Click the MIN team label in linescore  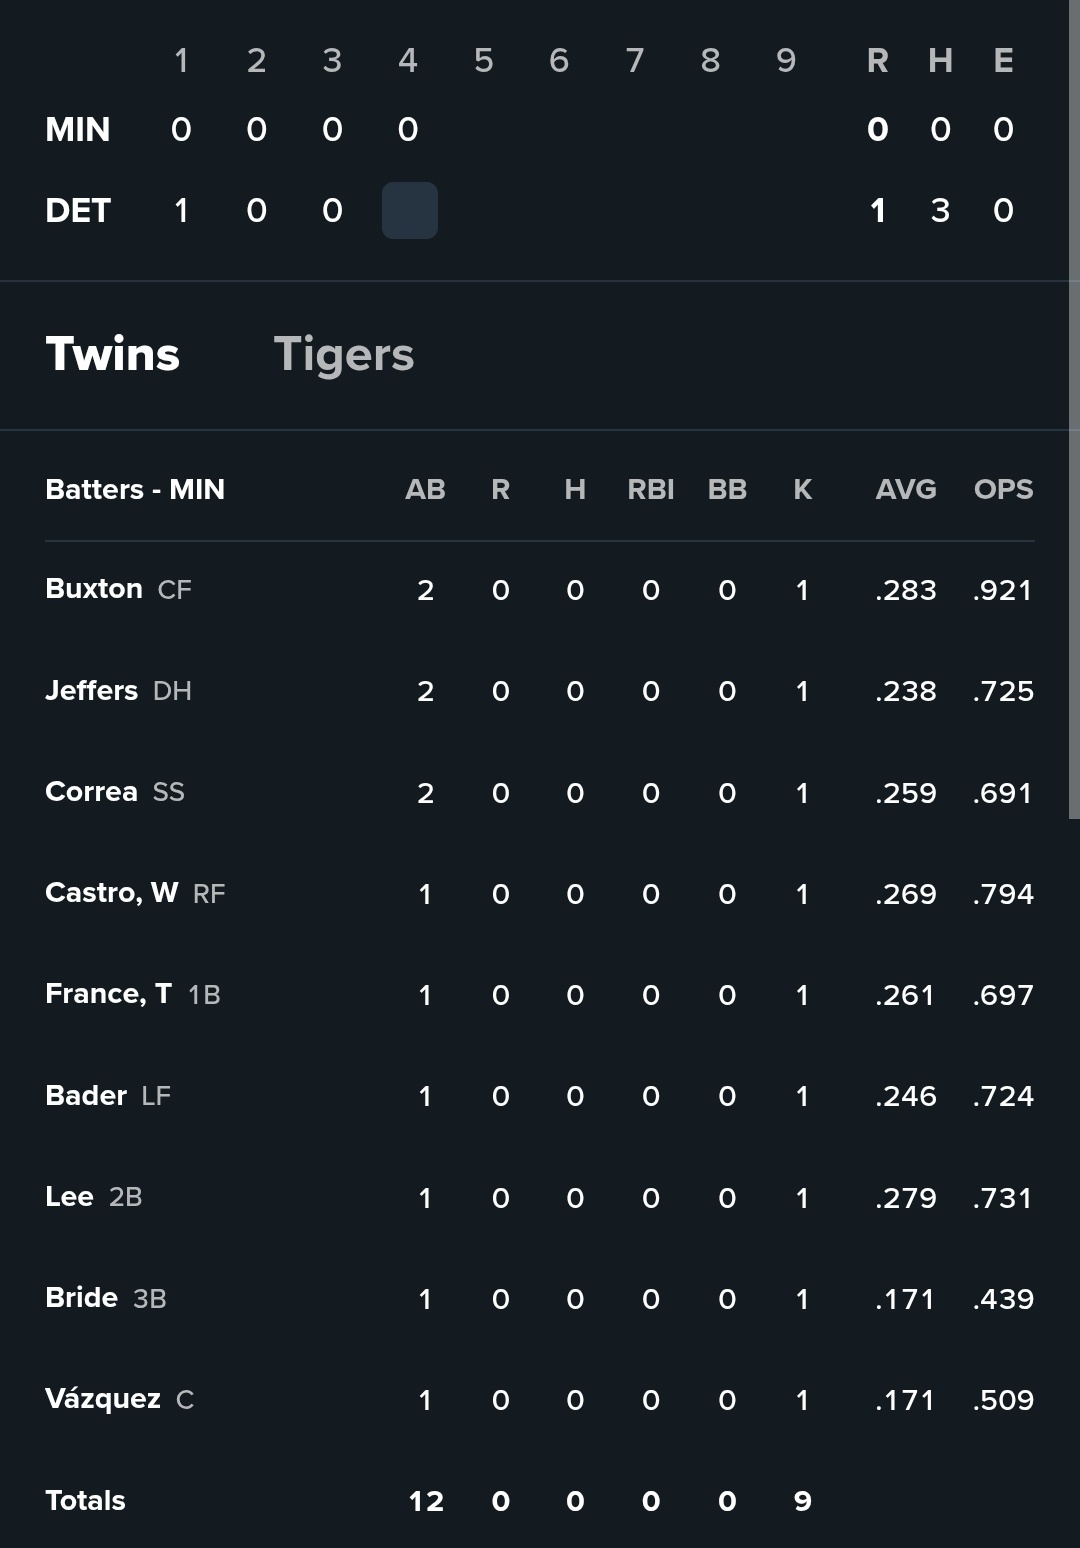tap(78, 129)
